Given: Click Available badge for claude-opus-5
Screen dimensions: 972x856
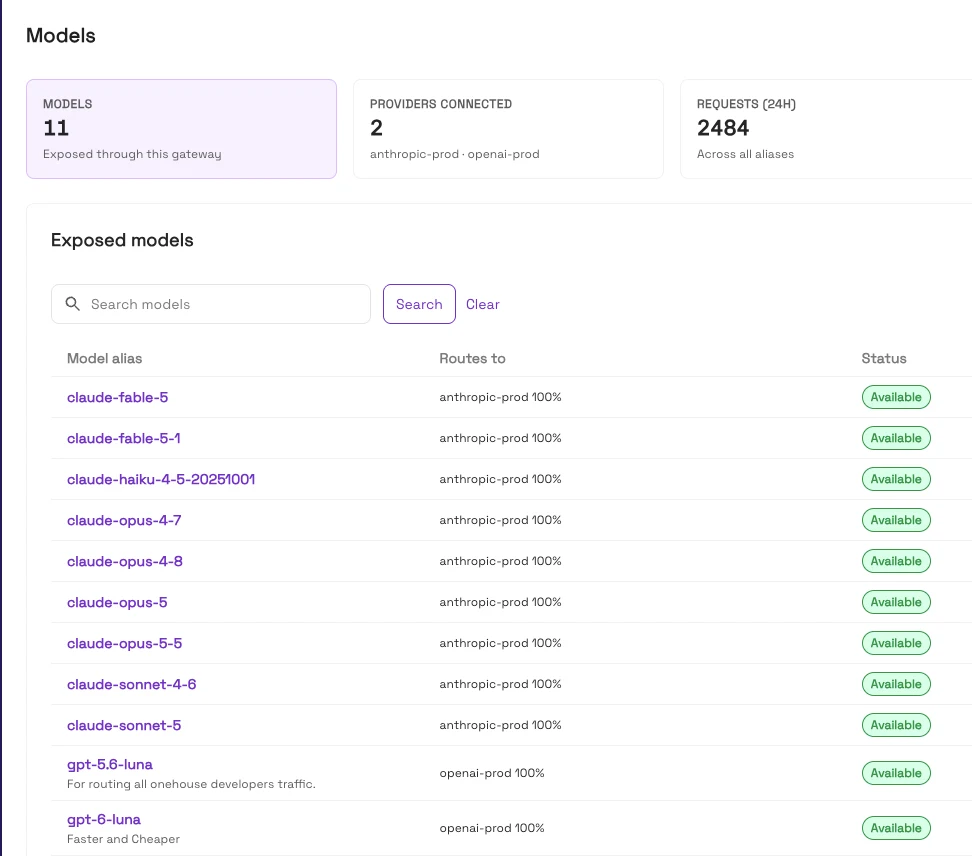Looking at the screenshot, I should (x=896, y=602).
